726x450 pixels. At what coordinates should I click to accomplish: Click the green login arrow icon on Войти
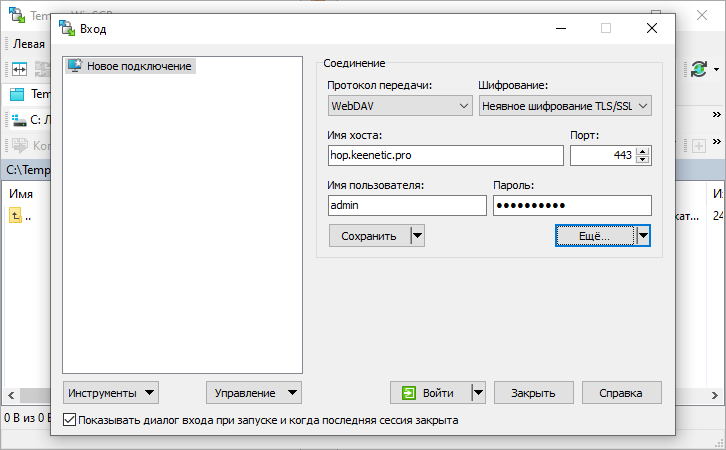pos(408,393)
